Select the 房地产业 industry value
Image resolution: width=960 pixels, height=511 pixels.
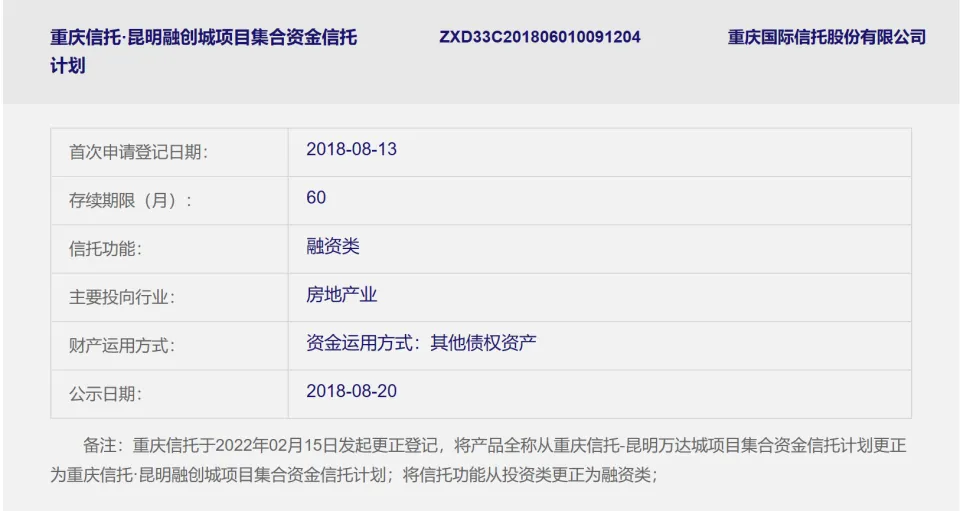click(341, 294)
